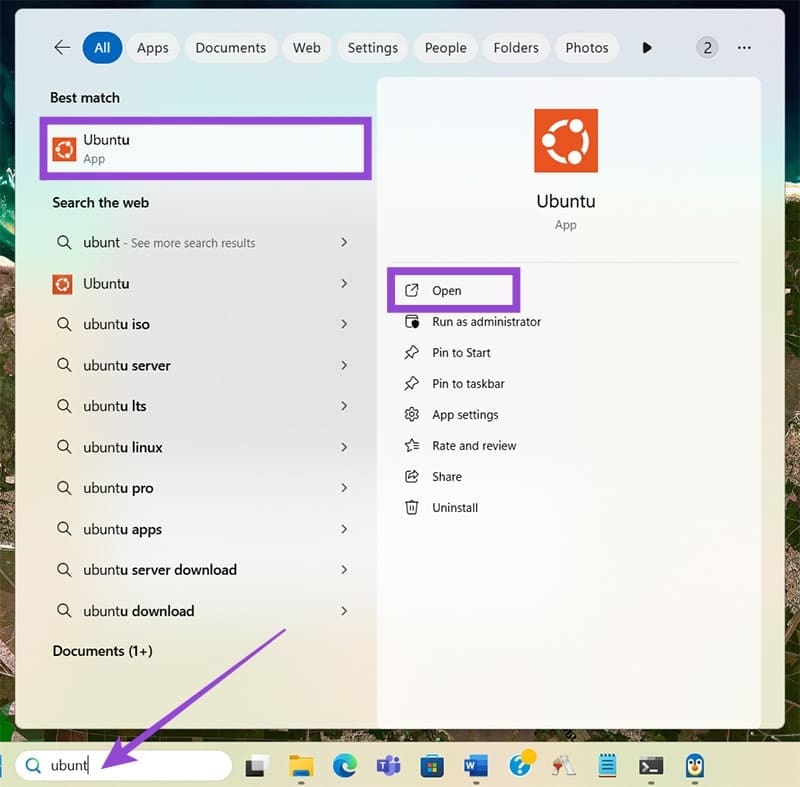This screenshot has height=787, width=800.
Task: Select the 'ubuntu linux' suggestion
Action: (202, 447)
